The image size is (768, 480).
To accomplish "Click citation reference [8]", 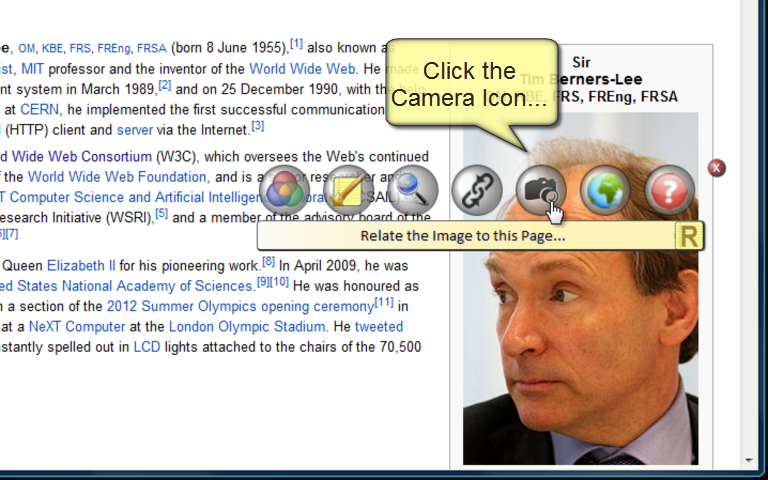I will tap(268, 262).
